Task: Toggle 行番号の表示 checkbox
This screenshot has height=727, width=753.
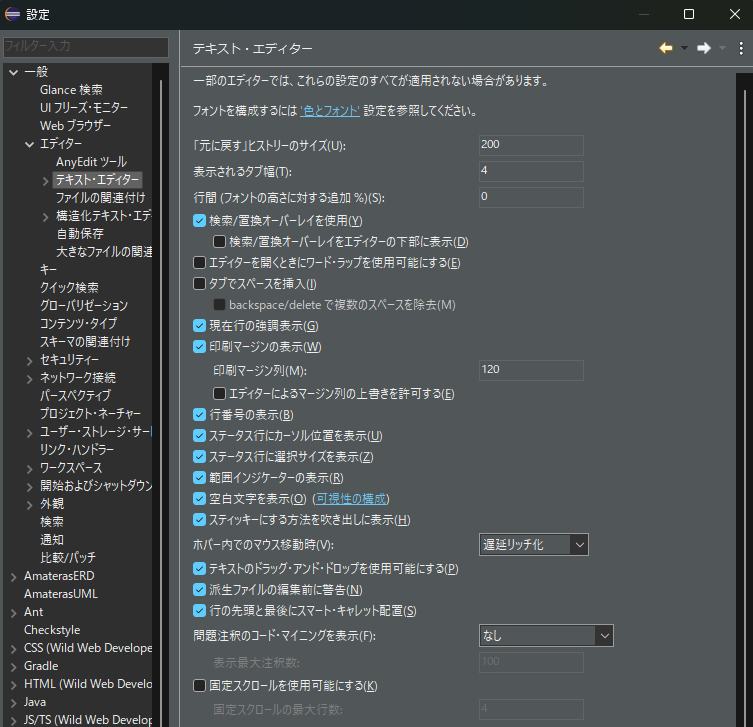Action: [199, 415]
